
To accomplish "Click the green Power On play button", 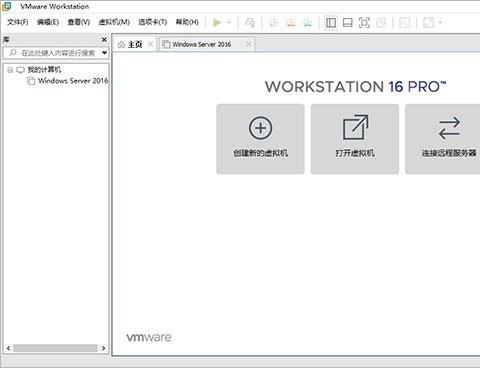I will click(x=217, y=23).
